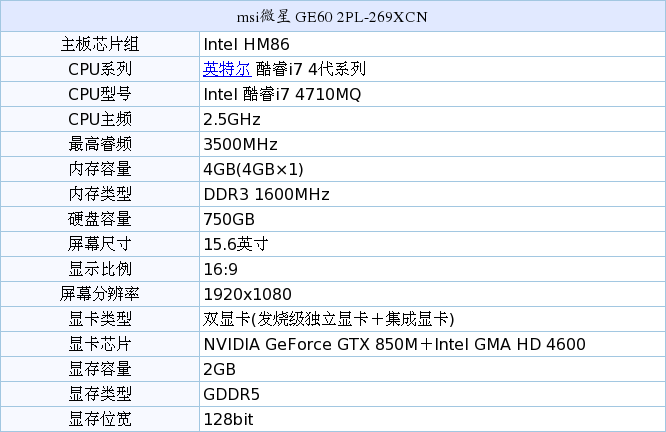Select the value 15.6英寸
666x432 pixels.
[x=236, y=244]
